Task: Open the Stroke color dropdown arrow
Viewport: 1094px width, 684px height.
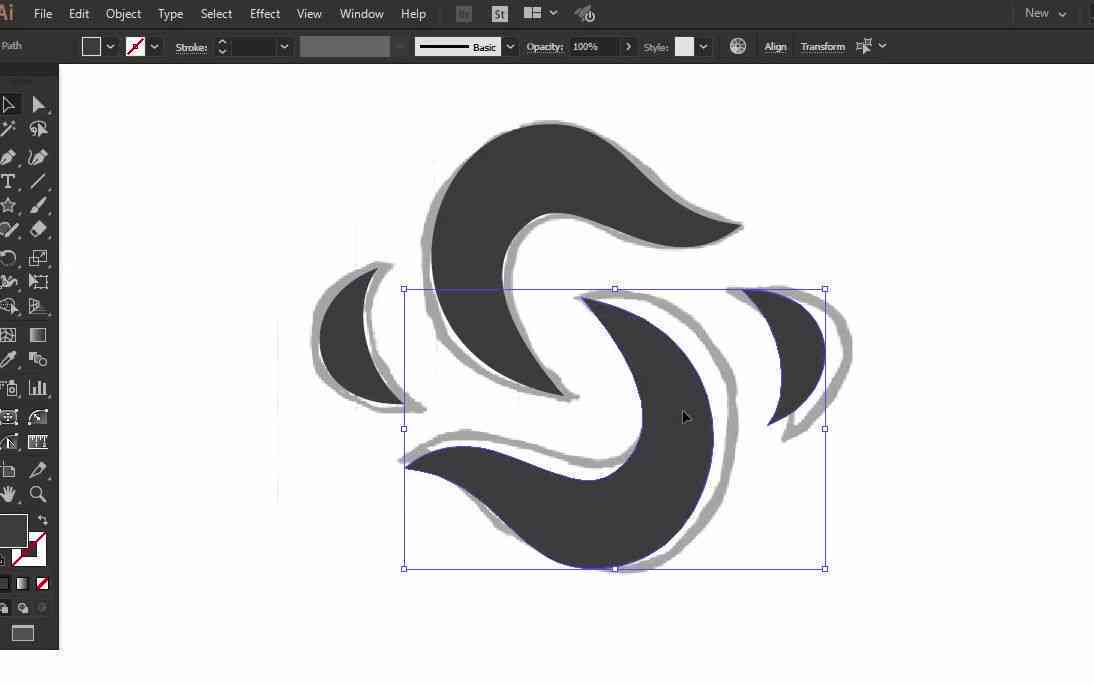Action: (154, 47)
